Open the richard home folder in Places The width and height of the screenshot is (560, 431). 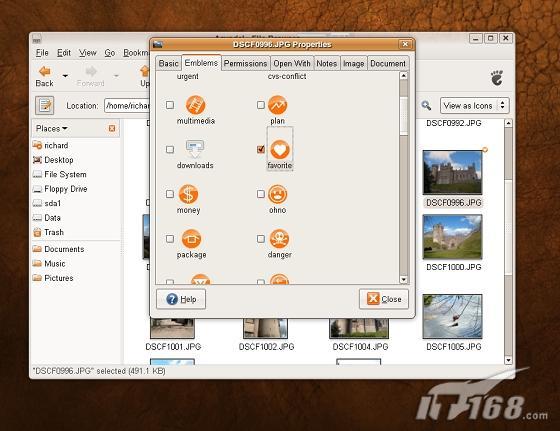(50, 145)
